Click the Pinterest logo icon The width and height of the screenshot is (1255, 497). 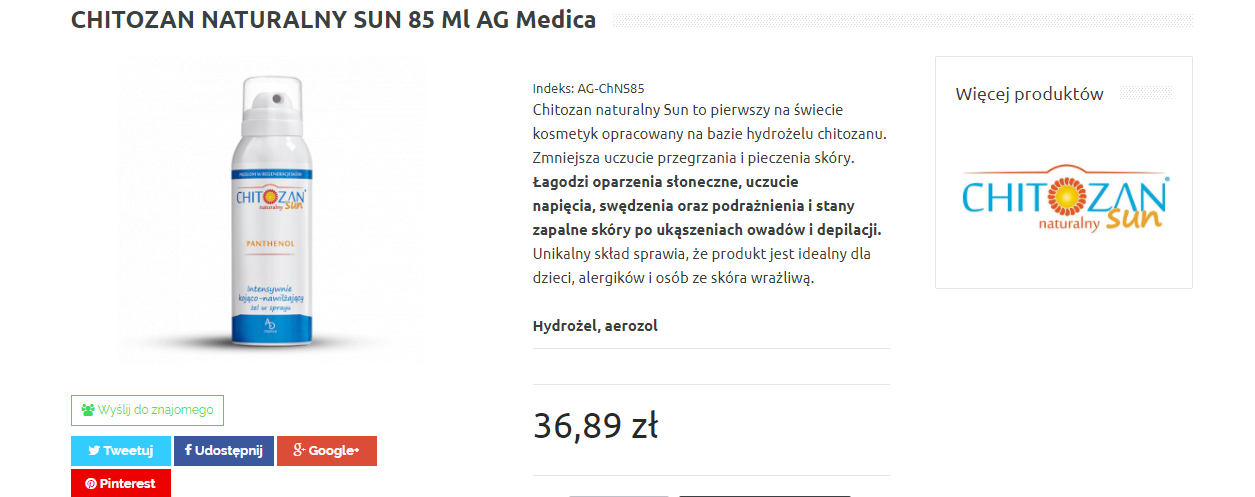tap(90, 483)
